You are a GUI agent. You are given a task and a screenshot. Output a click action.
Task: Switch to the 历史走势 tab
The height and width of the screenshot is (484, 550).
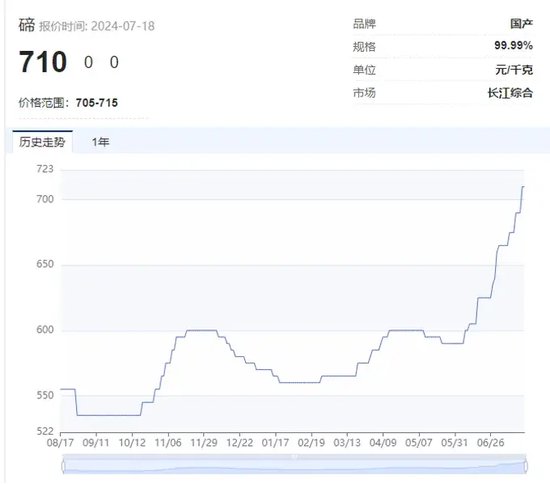[42, 142]
